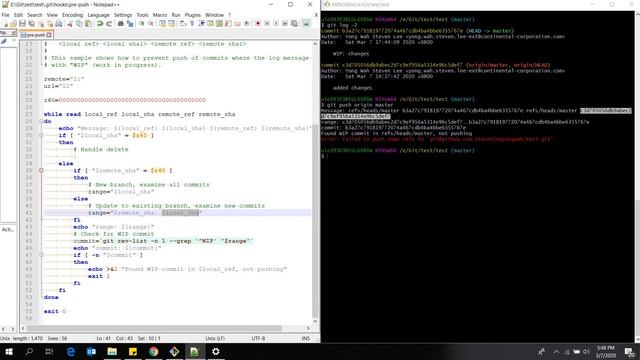Open the File menu
This screenshot has height=360, width=640.
[5, 15]
